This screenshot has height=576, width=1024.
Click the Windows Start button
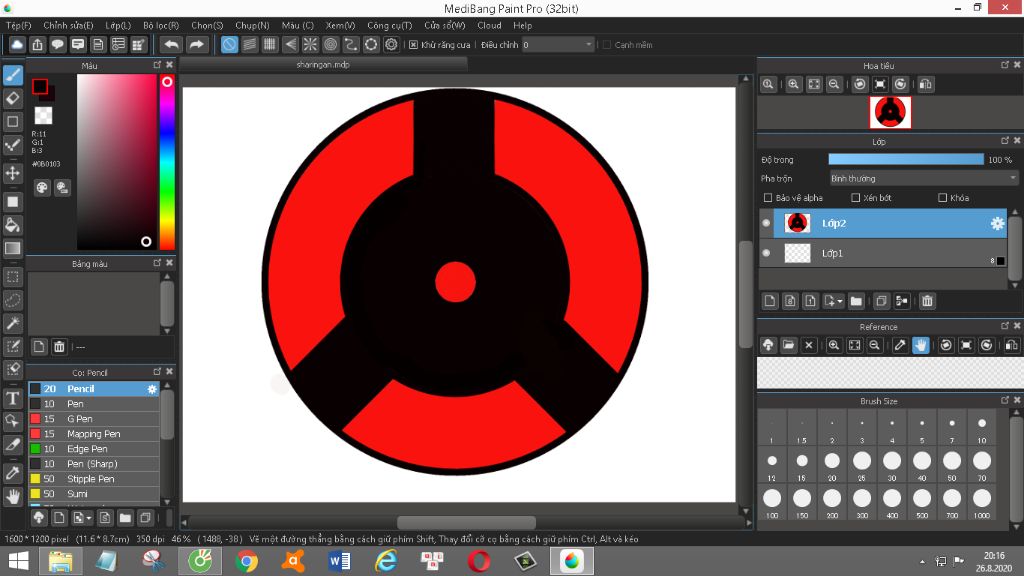pos(18,561)
